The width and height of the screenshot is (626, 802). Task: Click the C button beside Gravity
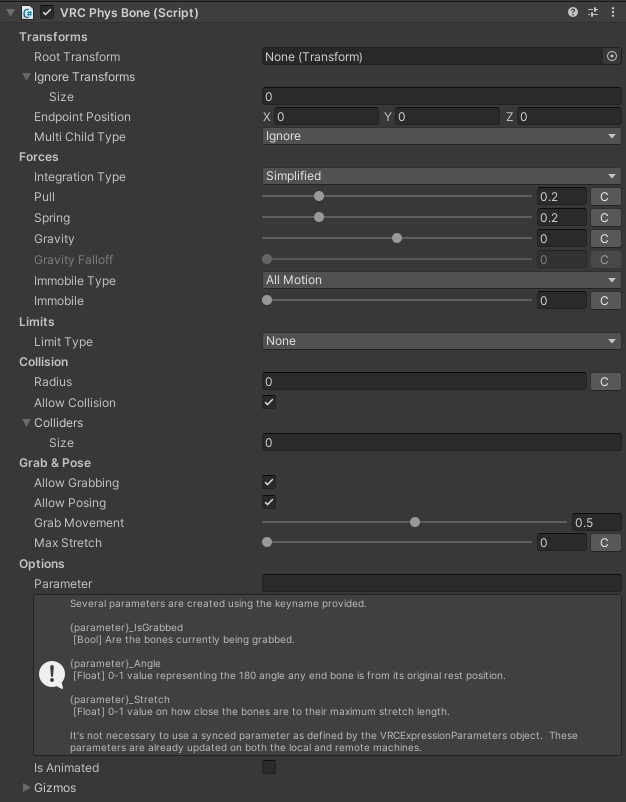coord(605,238)
